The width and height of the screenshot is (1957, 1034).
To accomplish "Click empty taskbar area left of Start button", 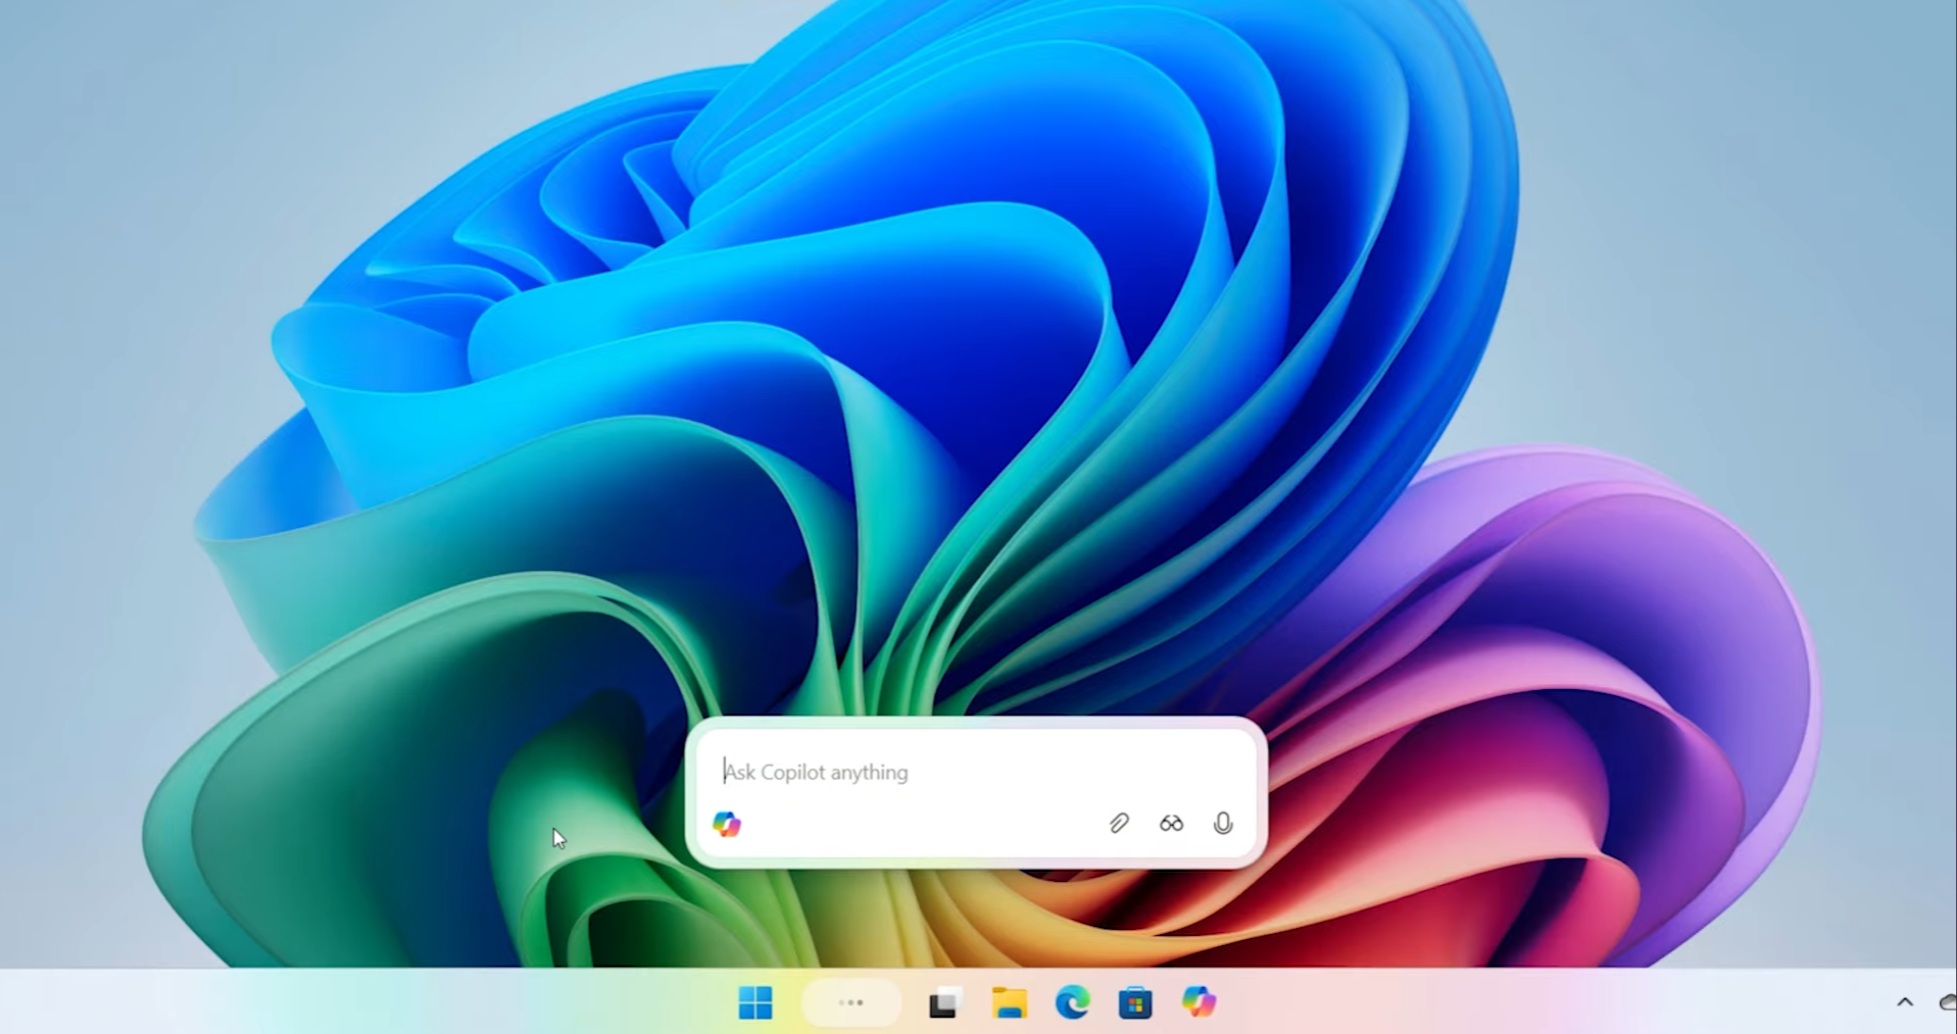I will 400,1002.
